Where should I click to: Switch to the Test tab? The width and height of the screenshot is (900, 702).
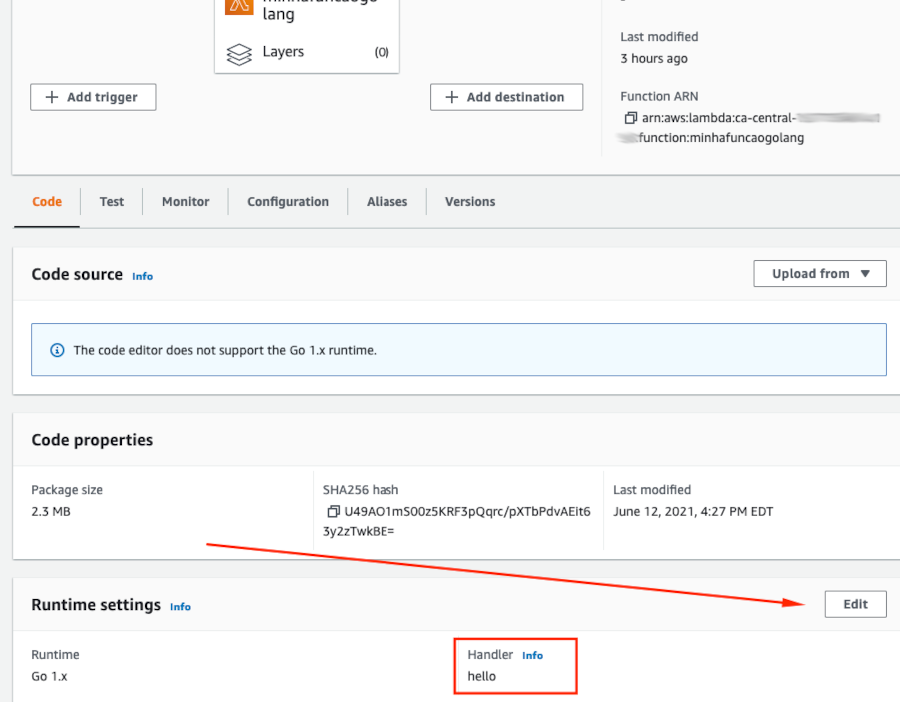[111, 201]
